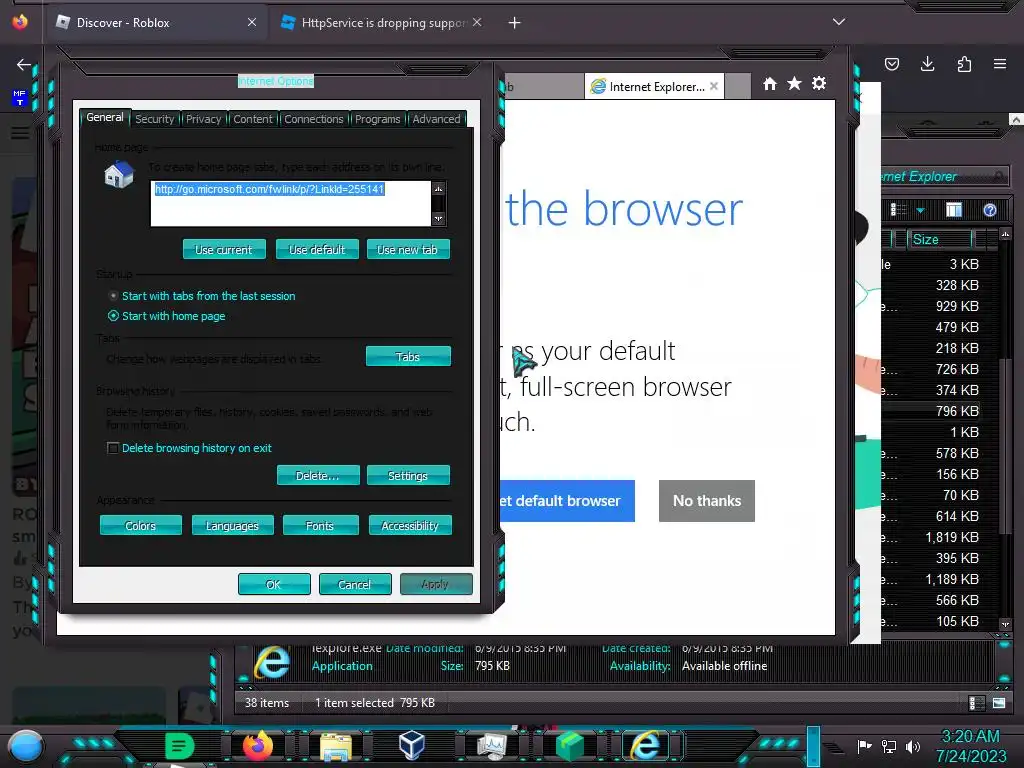This screenshot has height=768, width=1024.
Task: Switch to the Security tab
Action: click(155, 119)
